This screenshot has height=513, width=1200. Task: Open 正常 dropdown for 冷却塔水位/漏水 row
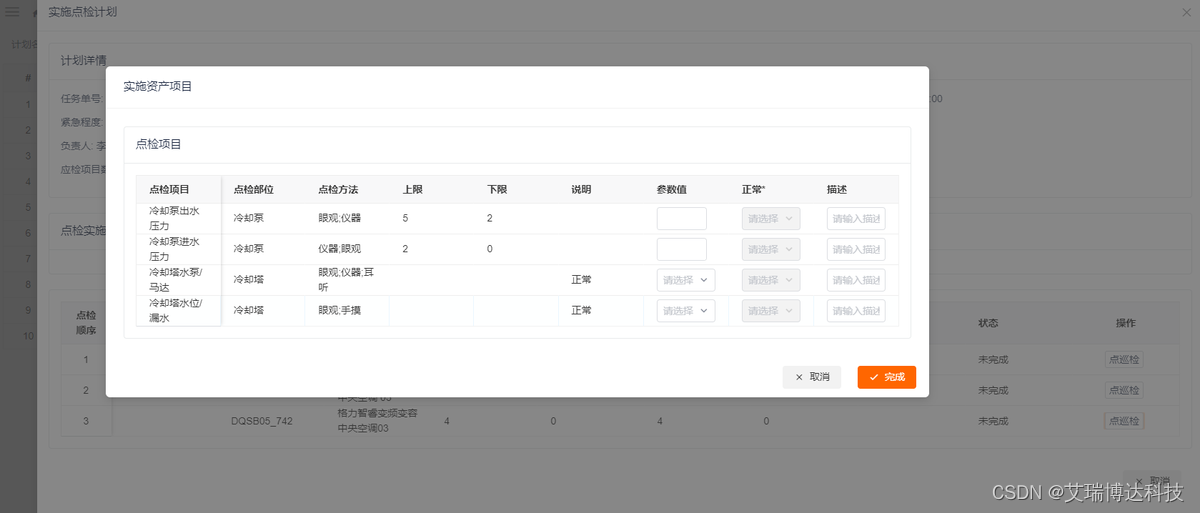(771, 311)
